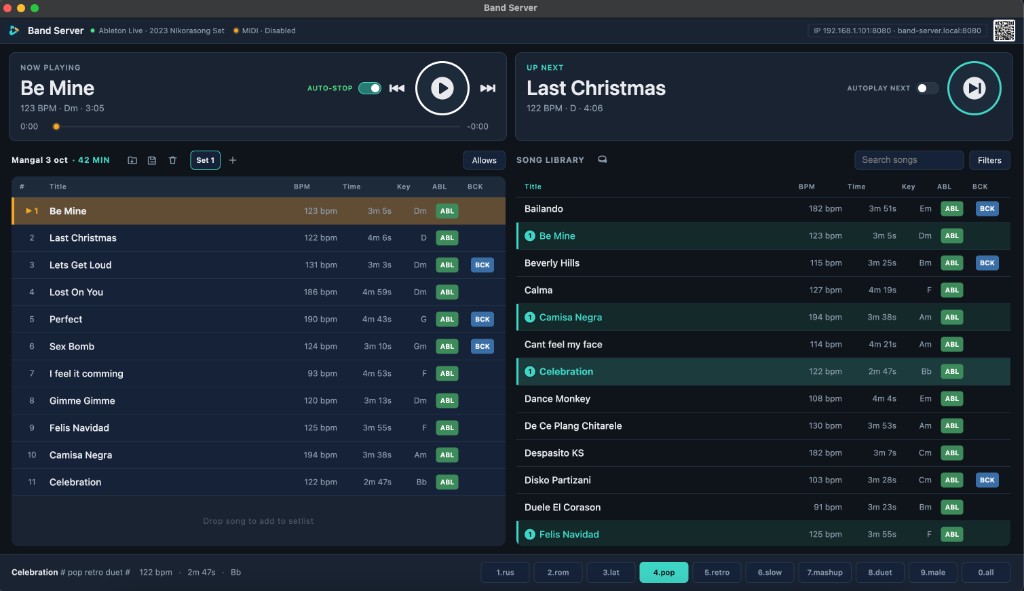This screenshot has width=1024, height=591.
Task: Click set number badge beside library Felis Navidad
Action: pyautogui.click(x=530, y=534)
